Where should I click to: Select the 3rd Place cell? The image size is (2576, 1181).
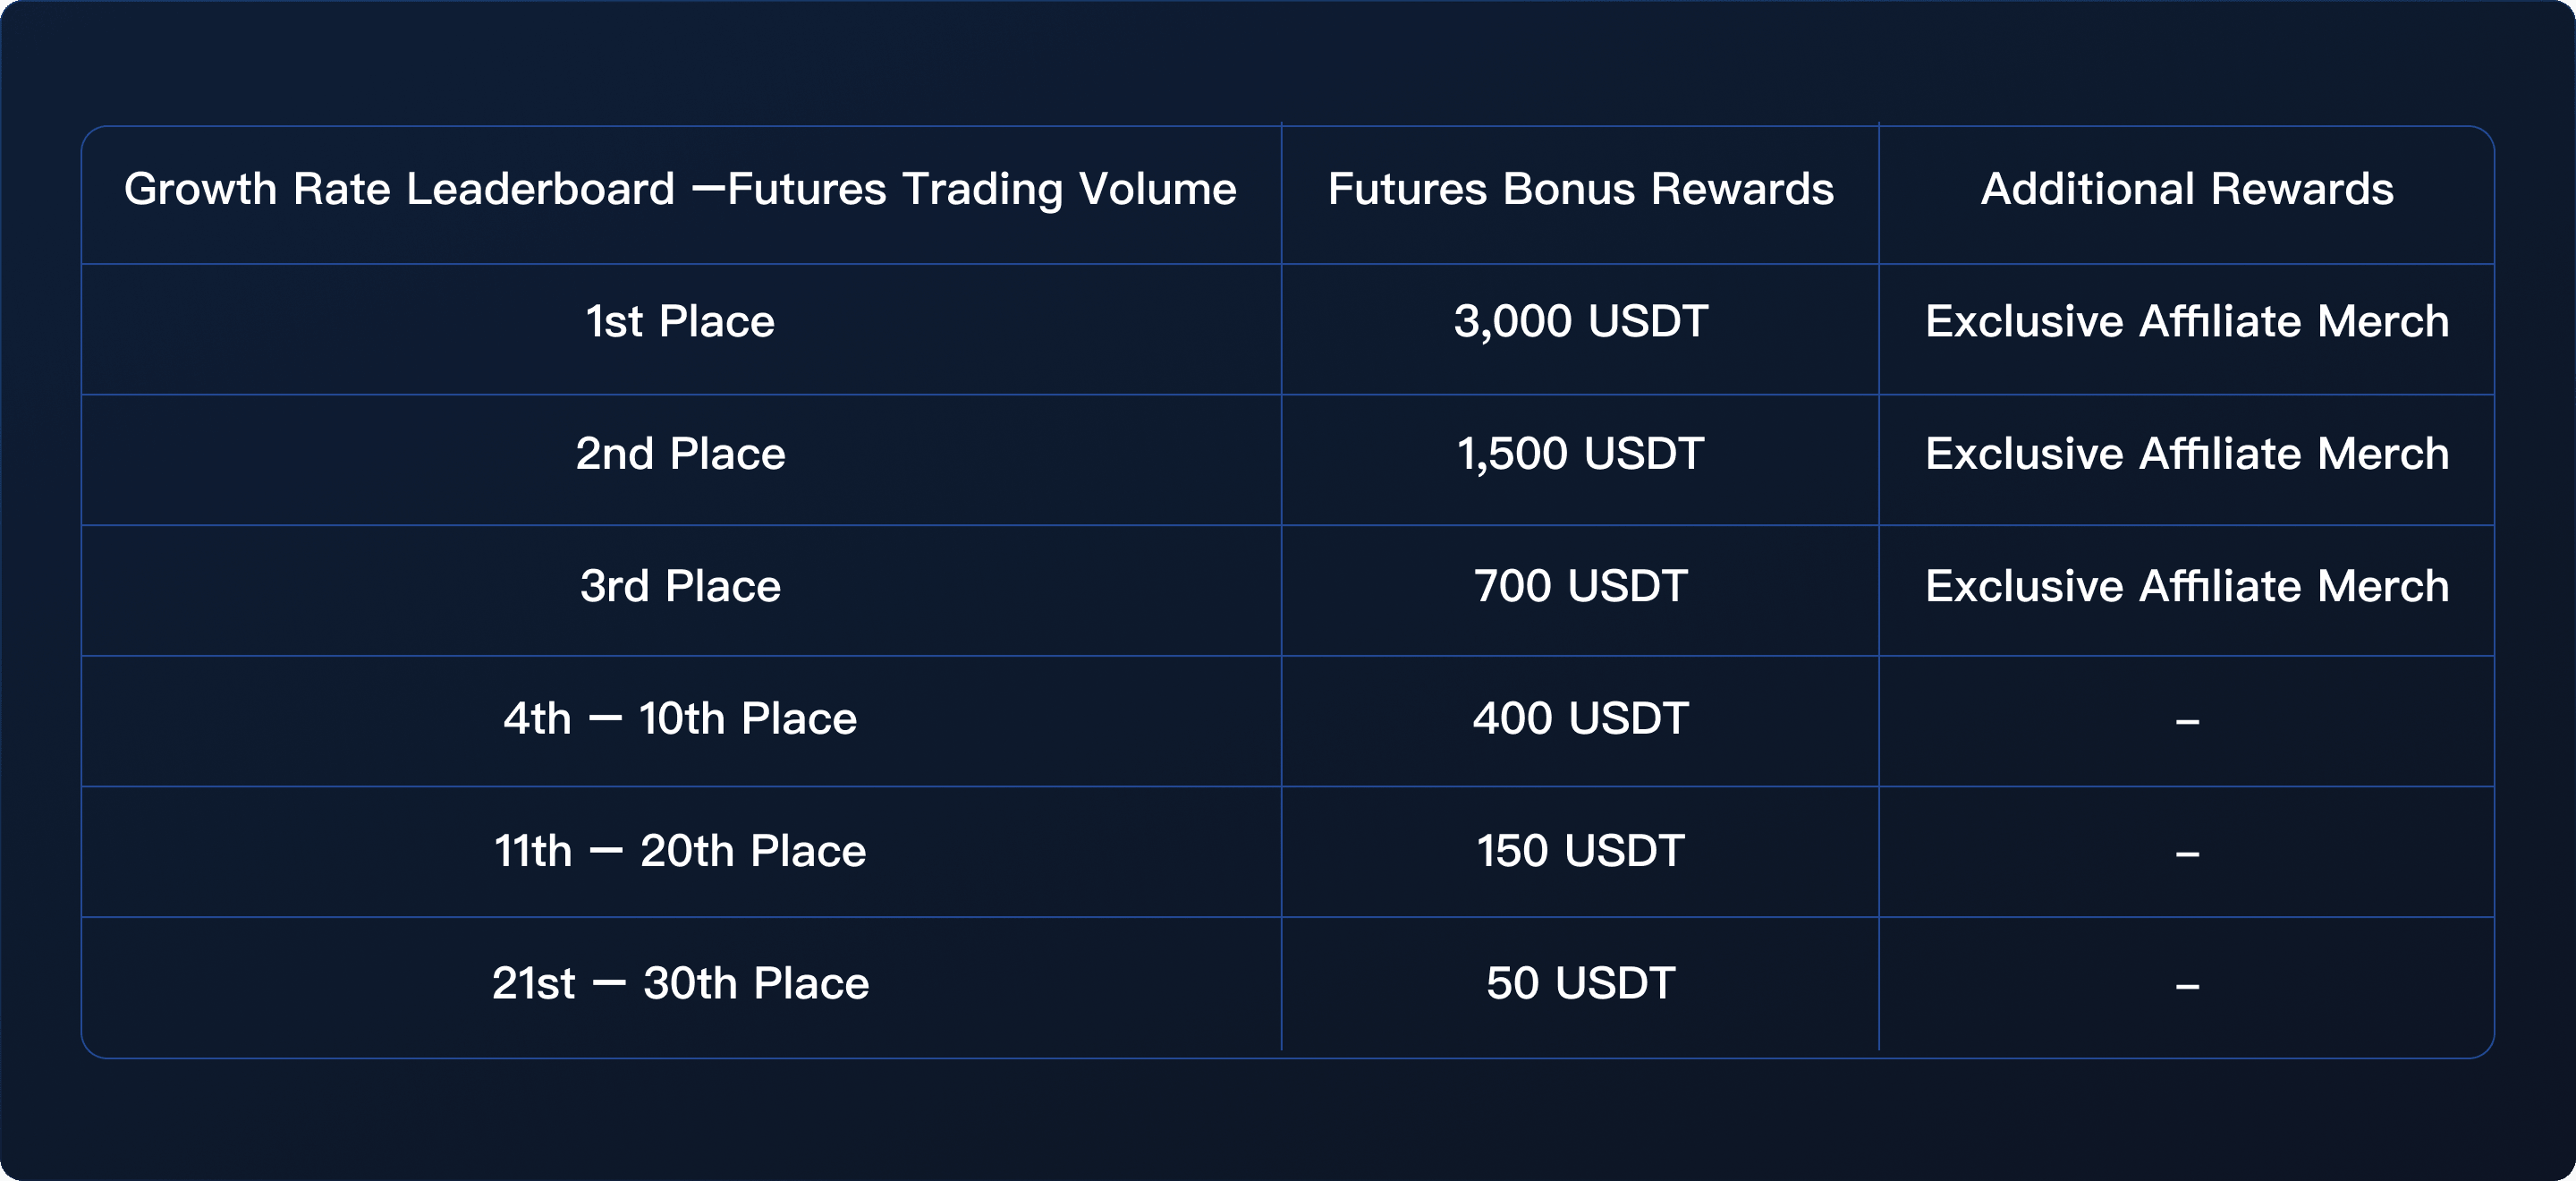680,586
